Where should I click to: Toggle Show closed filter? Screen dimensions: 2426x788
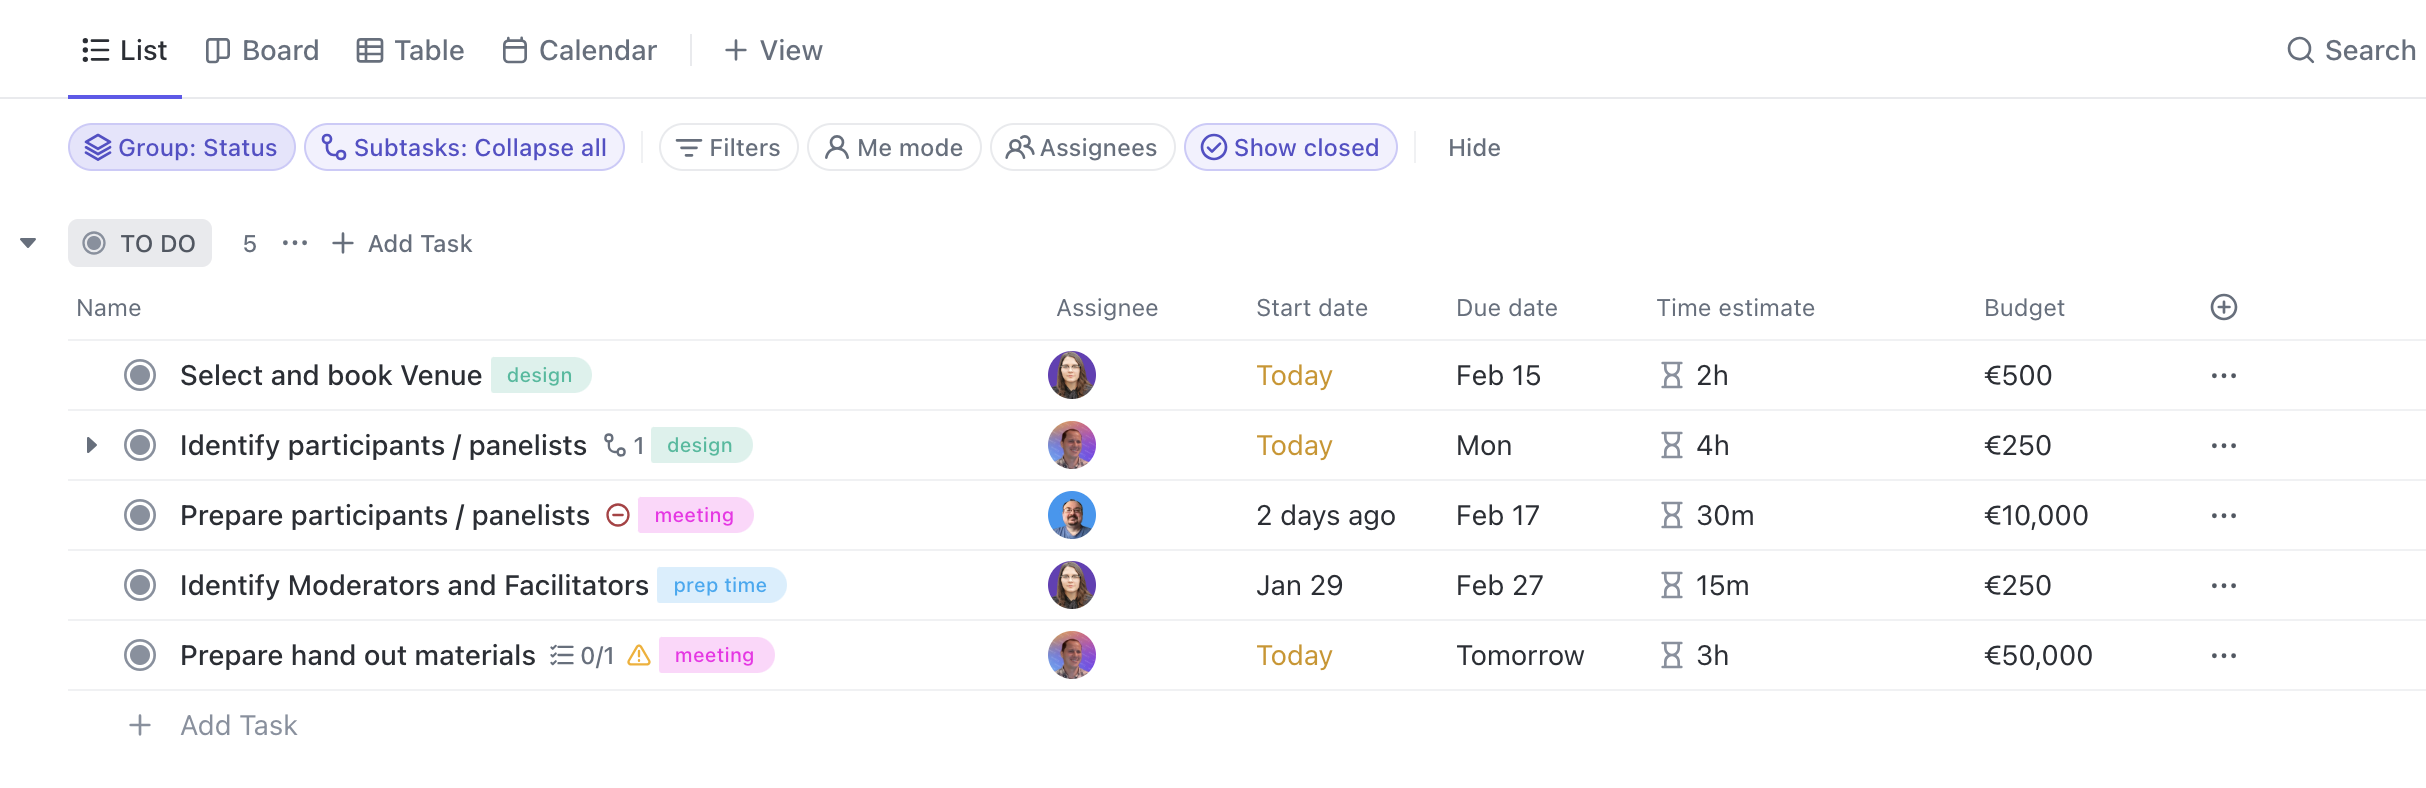1290,147
